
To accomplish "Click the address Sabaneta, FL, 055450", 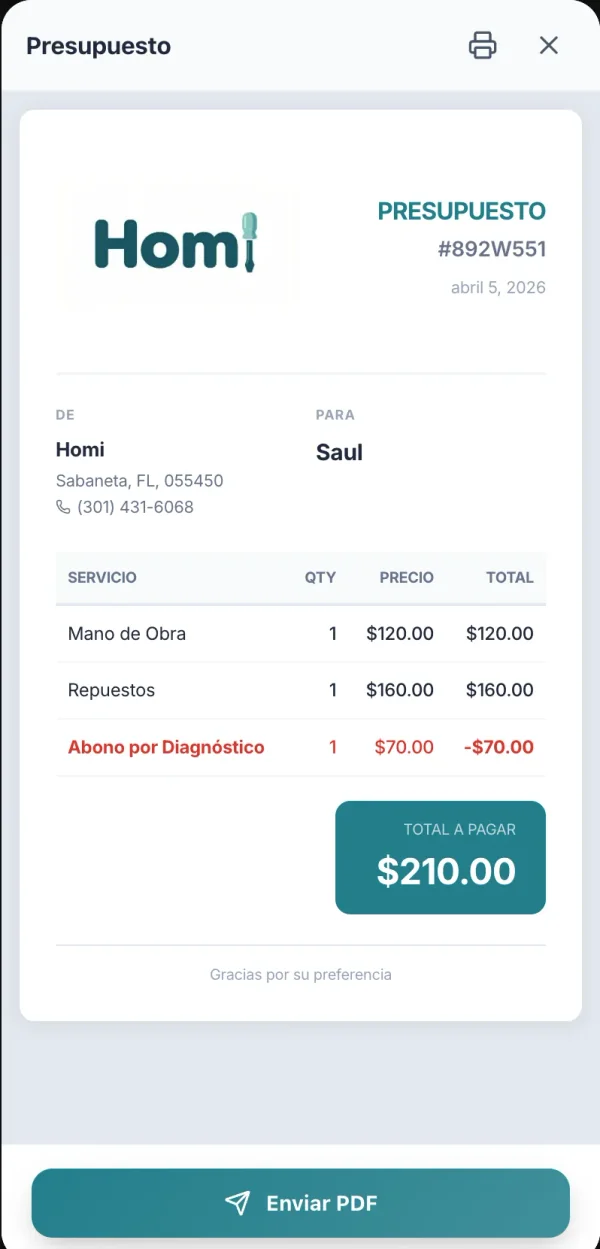I will pyautogui.click(x=139, y=481).
